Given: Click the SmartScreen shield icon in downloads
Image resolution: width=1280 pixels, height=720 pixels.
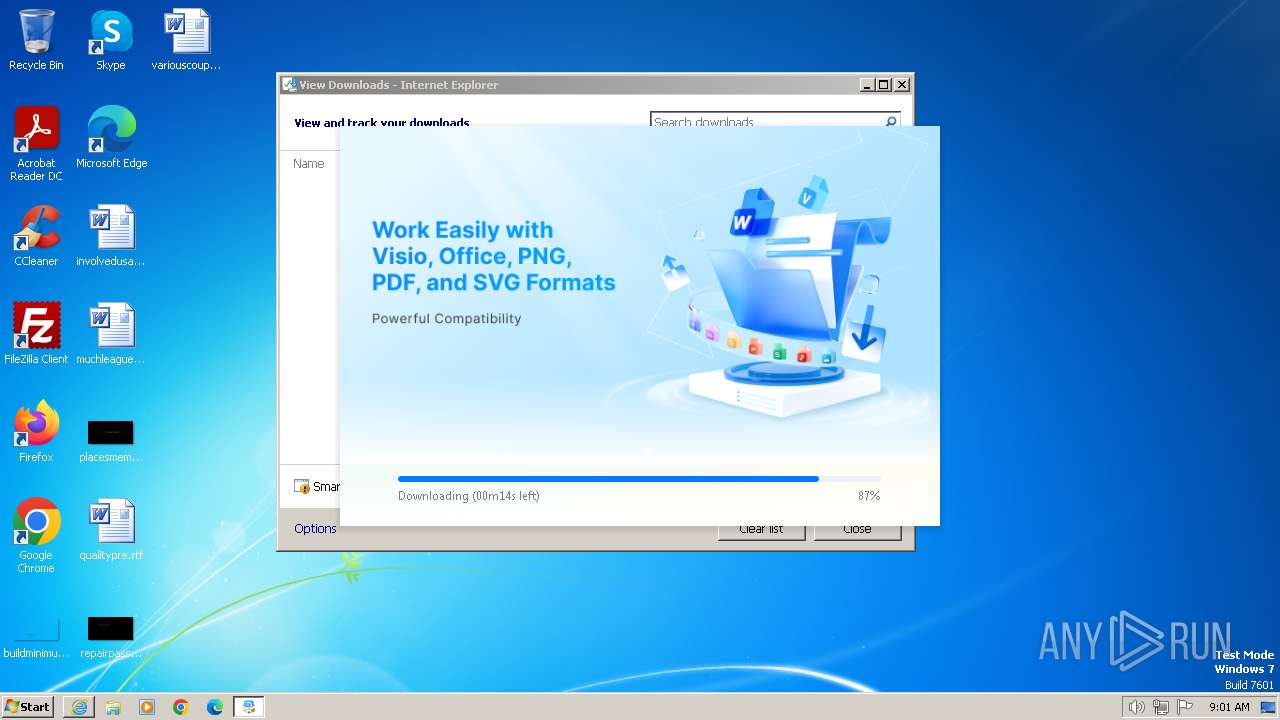Looking at the screenshot, I should (x=302, y=487).
